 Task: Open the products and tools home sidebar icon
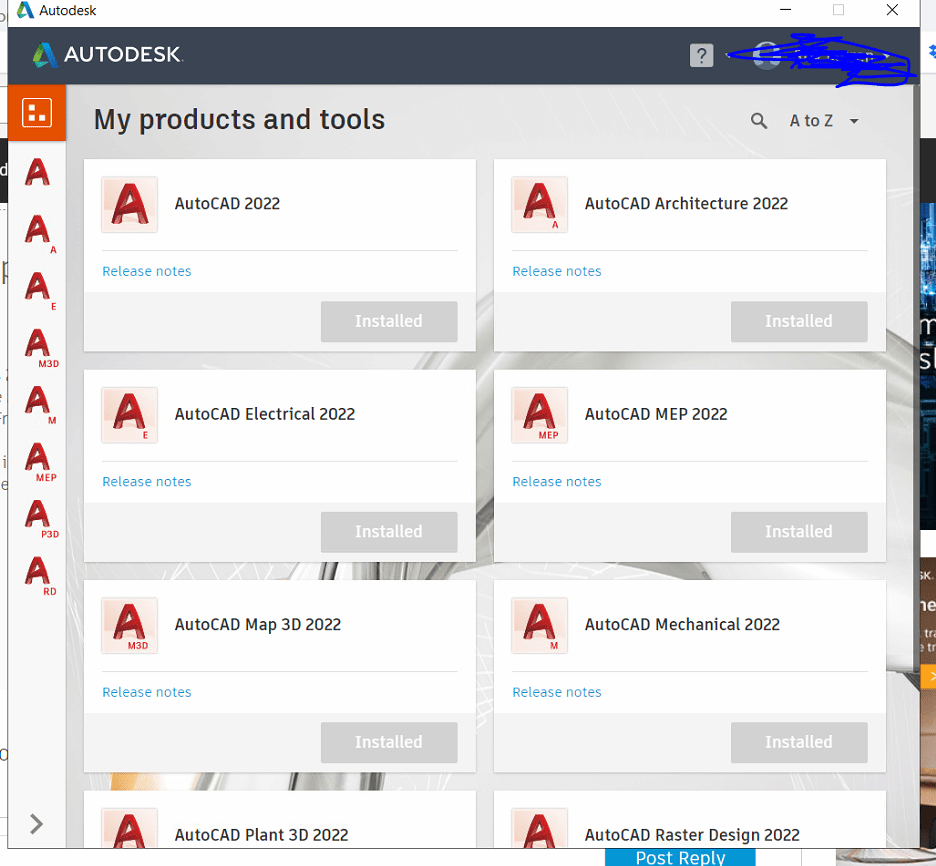(x=37, y=113)
